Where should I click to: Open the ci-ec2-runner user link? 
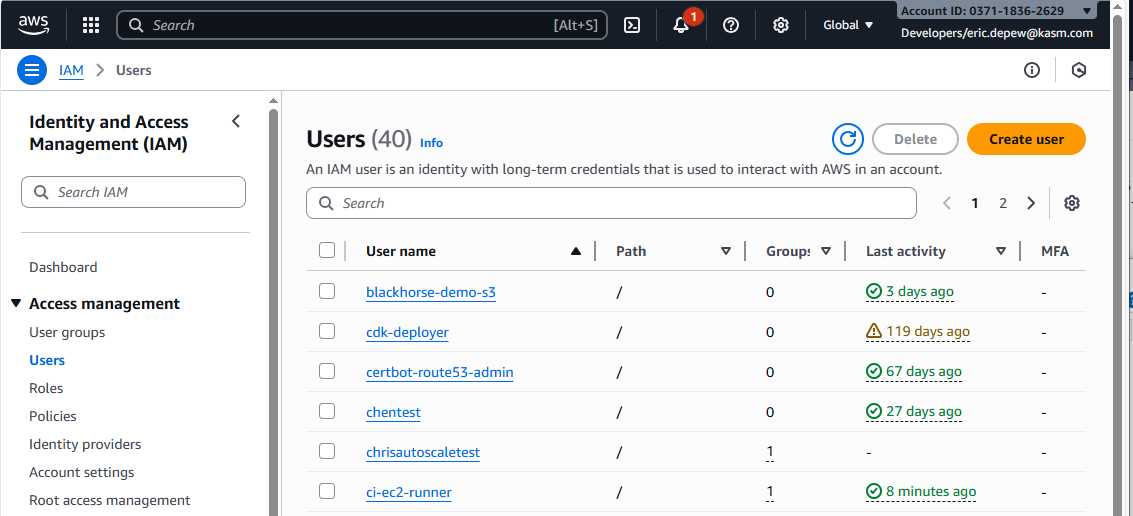409,492
